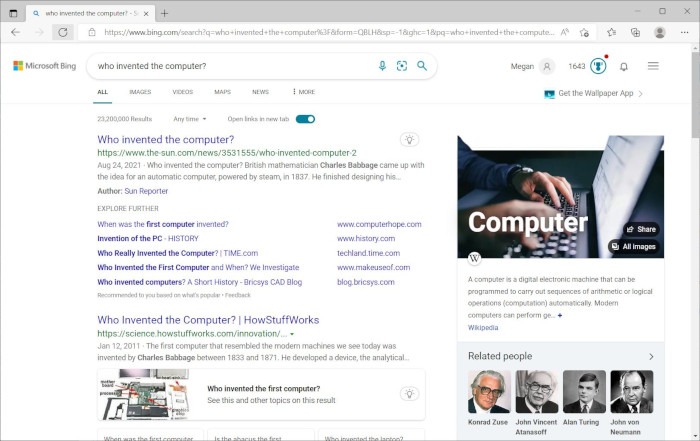Start voice search with microphone icon
700x441 pixels.
(382, 66)
